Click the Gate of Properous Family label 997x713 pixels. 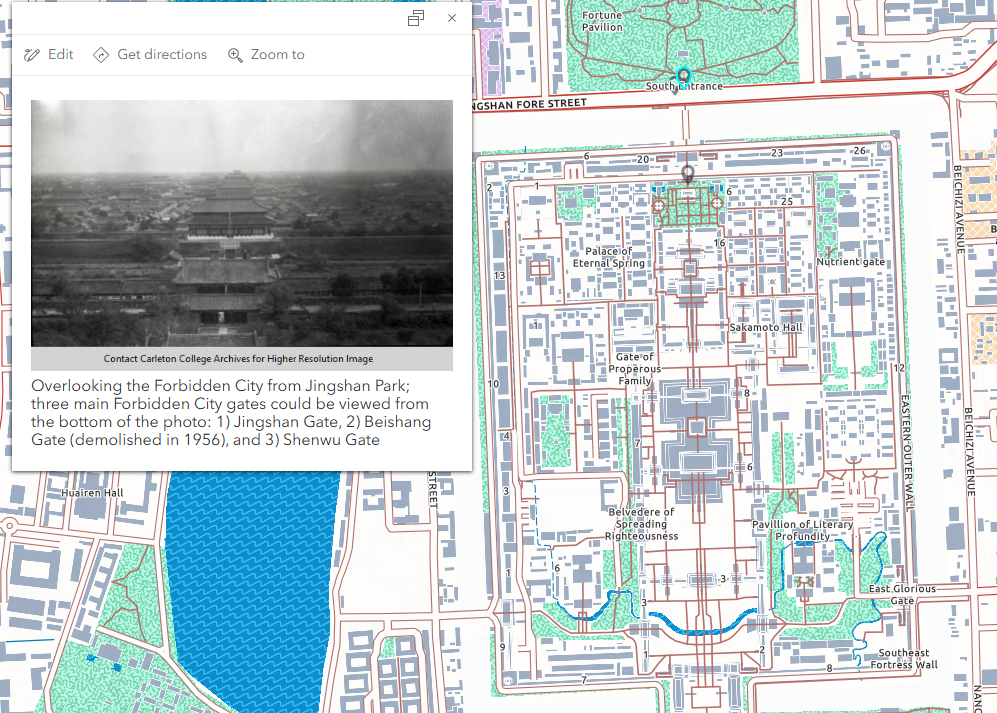coord(635,369)
